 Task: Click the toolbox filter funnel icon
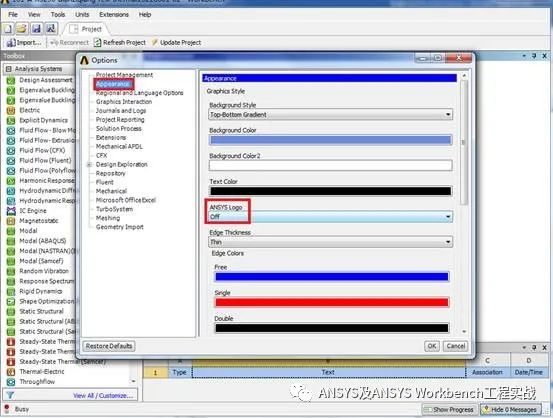pyautogui.click(x=10, y=395)
